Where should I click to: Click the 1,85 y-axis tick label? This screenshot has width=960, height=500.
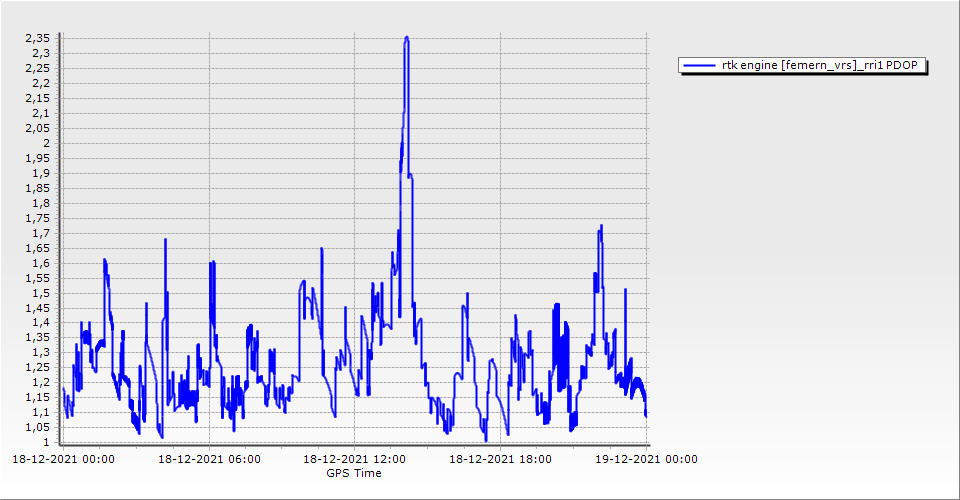[36, 188]
